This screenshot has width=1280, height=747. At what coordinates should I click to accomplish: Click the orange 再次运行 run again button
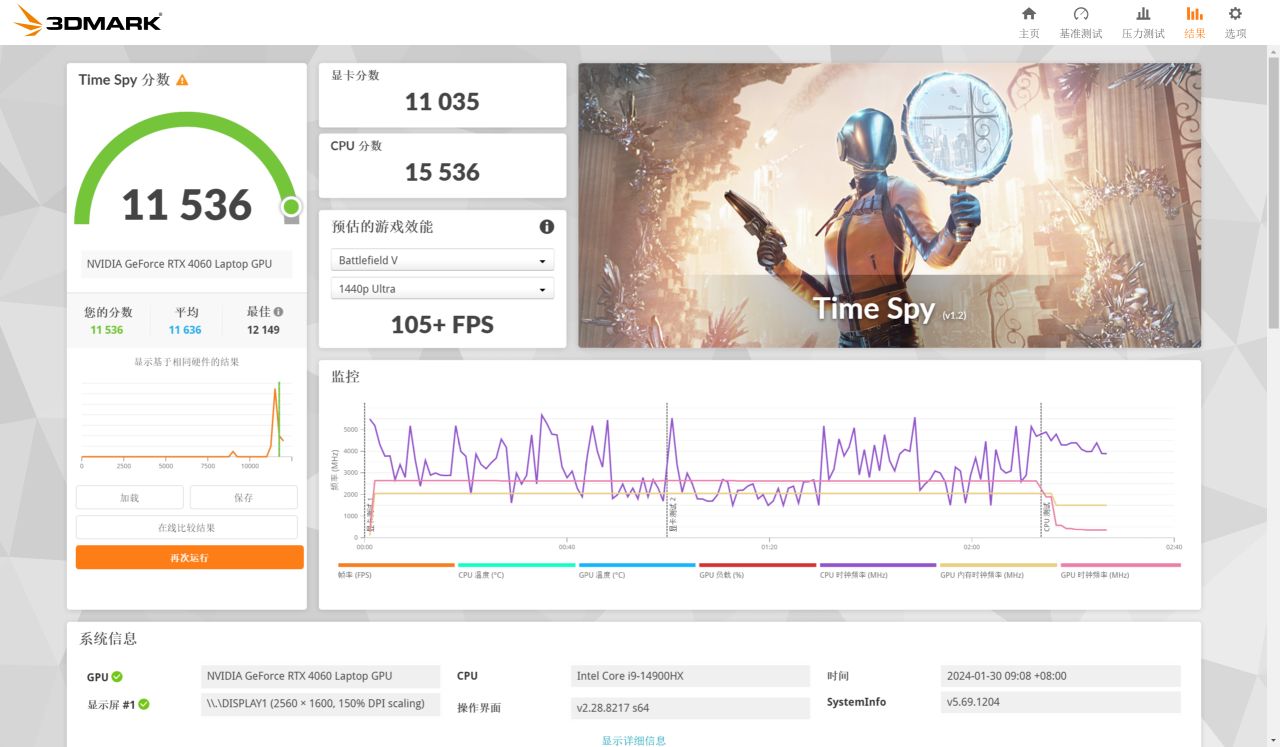(190, 557)
